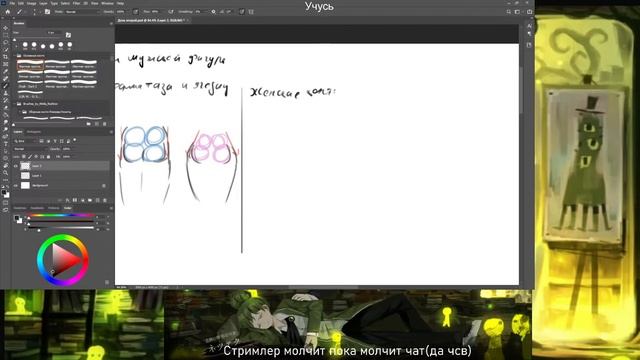The height and width of the screenshot is (360, 640).
Task: Open brush symmetry options icon
Action: pyautogui.click(x=251, y=12)
